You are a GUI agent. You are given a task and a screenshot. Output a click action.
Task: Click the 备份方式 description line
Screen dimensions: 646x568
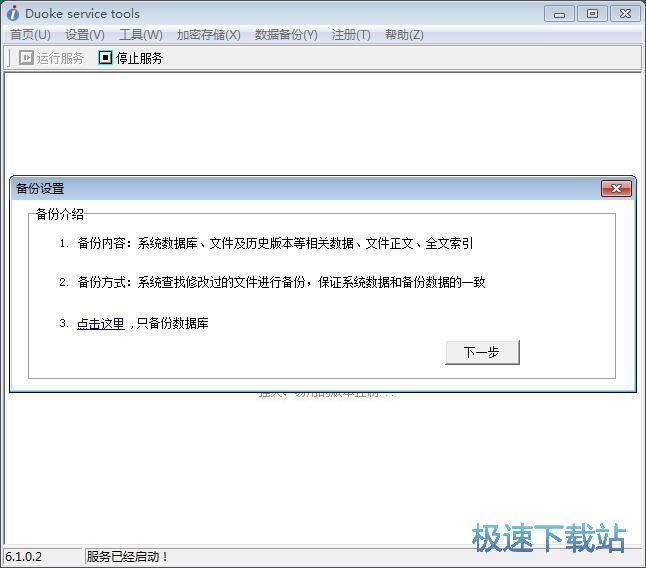click(281, 282)
